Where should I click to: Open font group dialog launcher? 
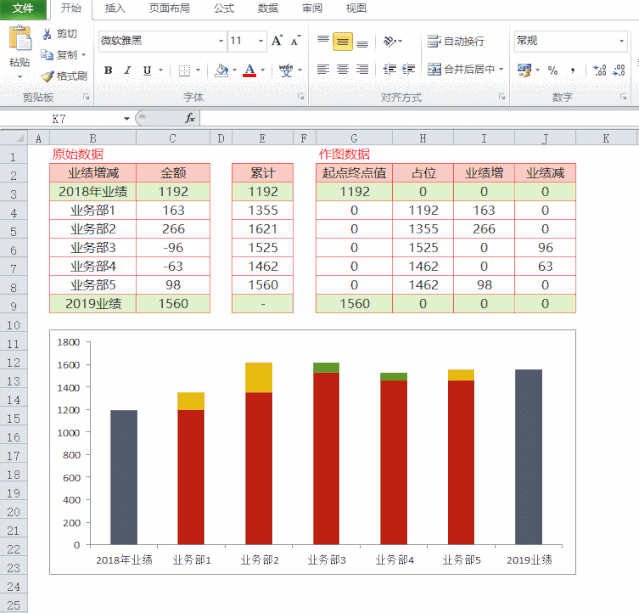click(301, 97)
